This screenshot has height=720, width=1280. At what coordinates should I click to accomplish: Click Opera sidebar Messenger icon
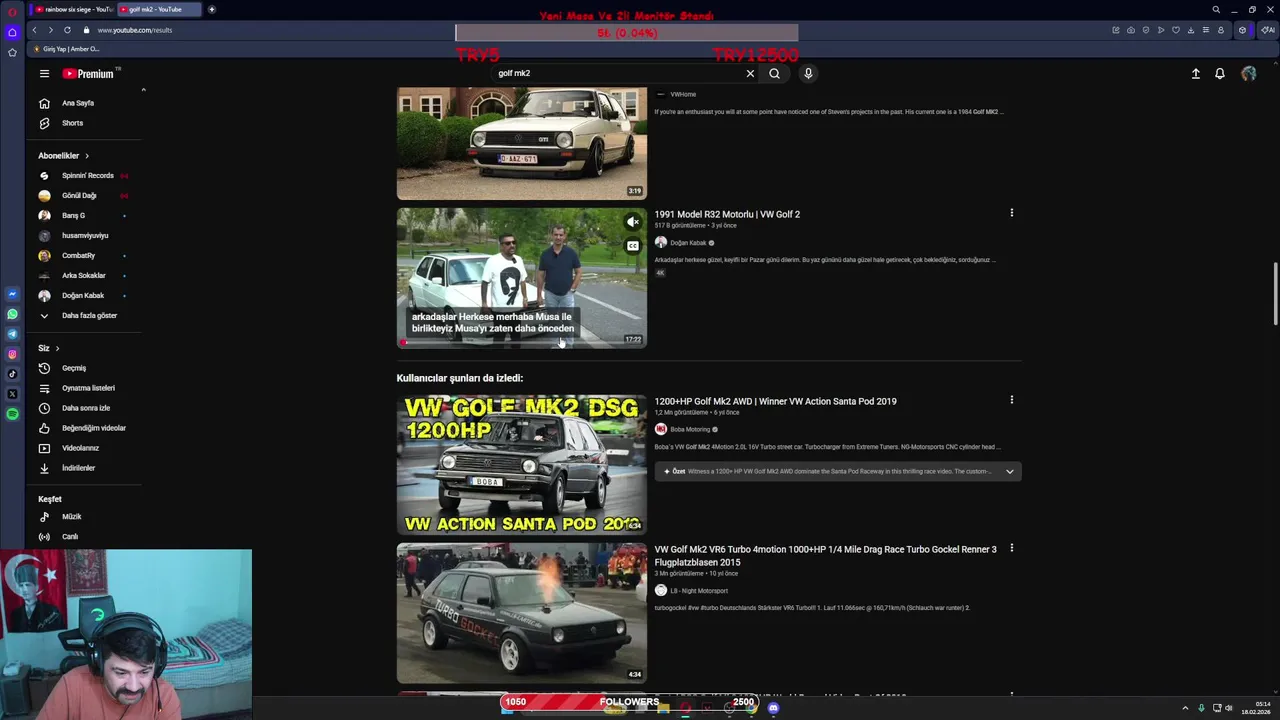12,294
